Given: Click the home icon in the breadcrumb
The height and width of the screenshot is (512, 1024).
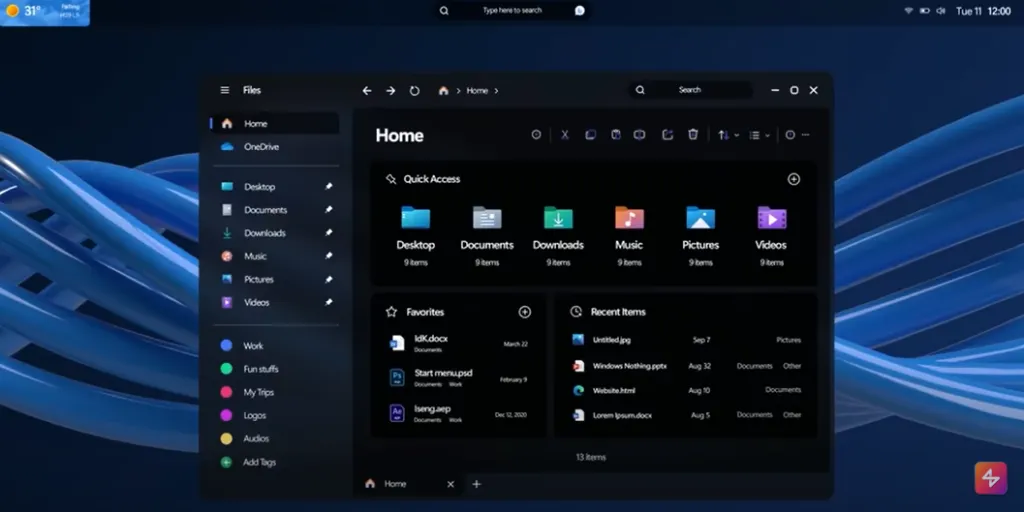Looking at the screenshot, I should (443, 91).
